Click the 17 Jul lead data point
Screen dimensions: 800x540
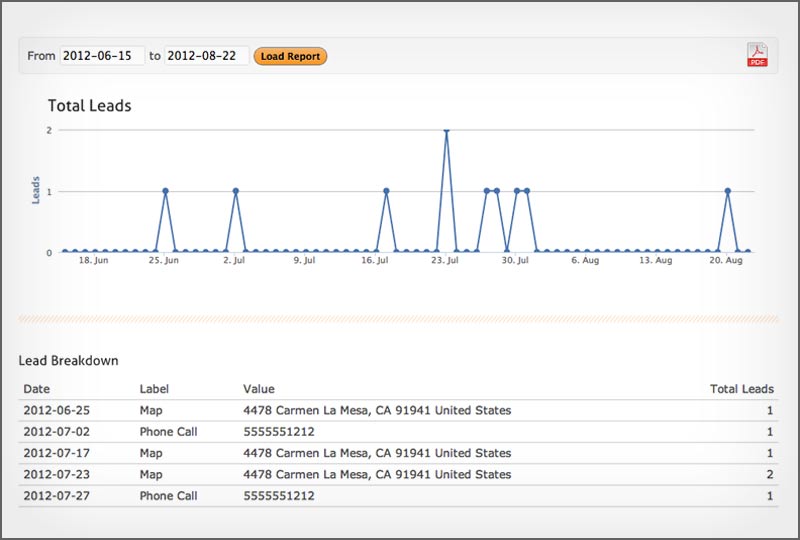(386, 191)
